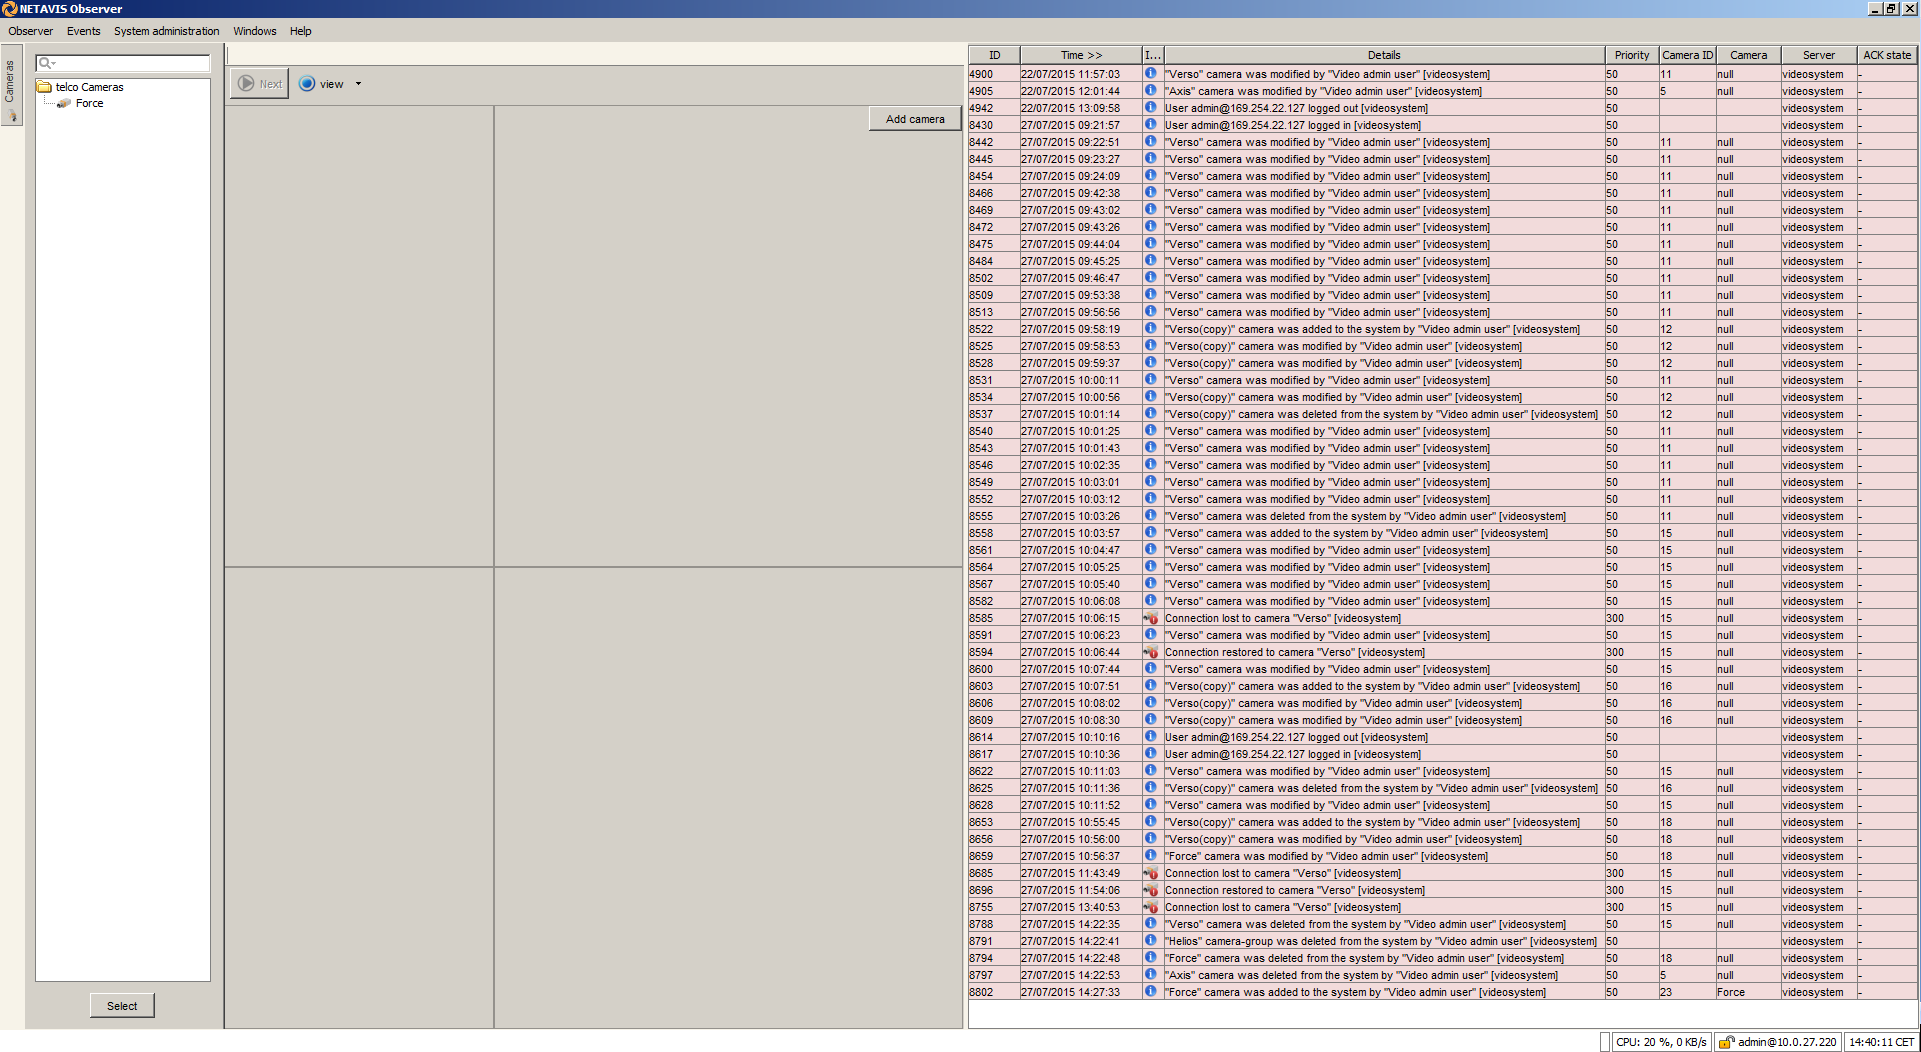This screenshot has height=1052, width=1921.
Task: Click the Force camera icon in tree
Action: point(64,103)
